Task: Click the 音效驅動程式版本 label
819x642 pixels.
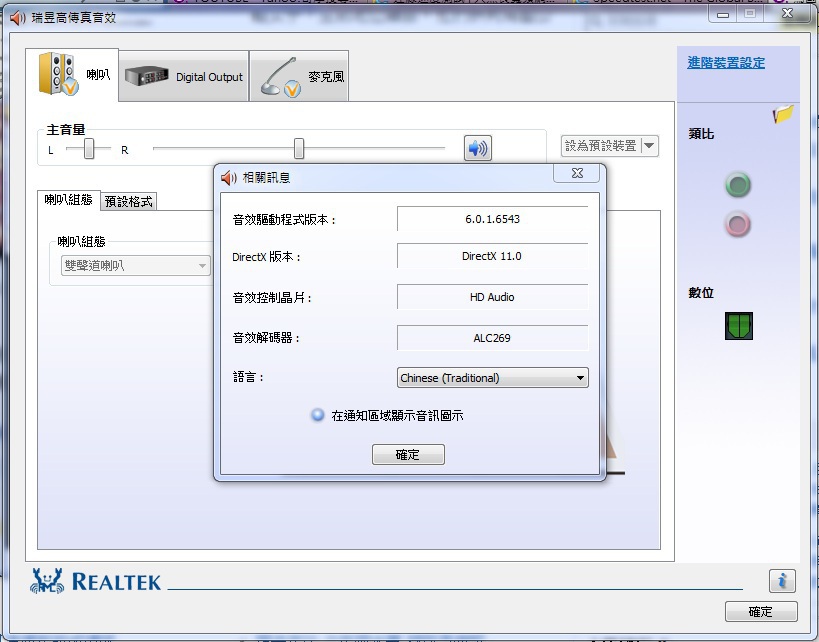Action: tap(284, 220)
